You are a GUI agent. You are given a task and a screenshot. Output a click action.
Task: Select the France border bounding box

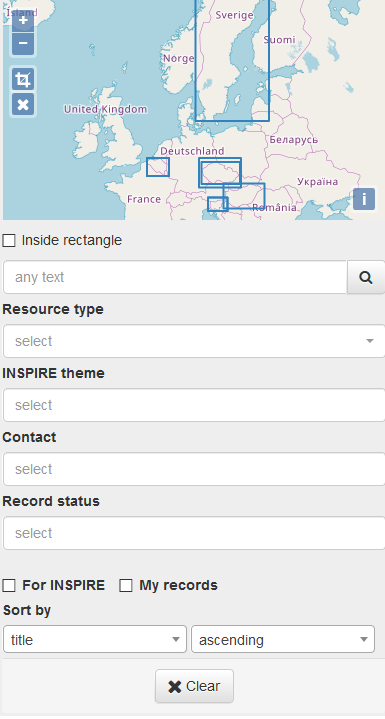click(x=158, y=167)
